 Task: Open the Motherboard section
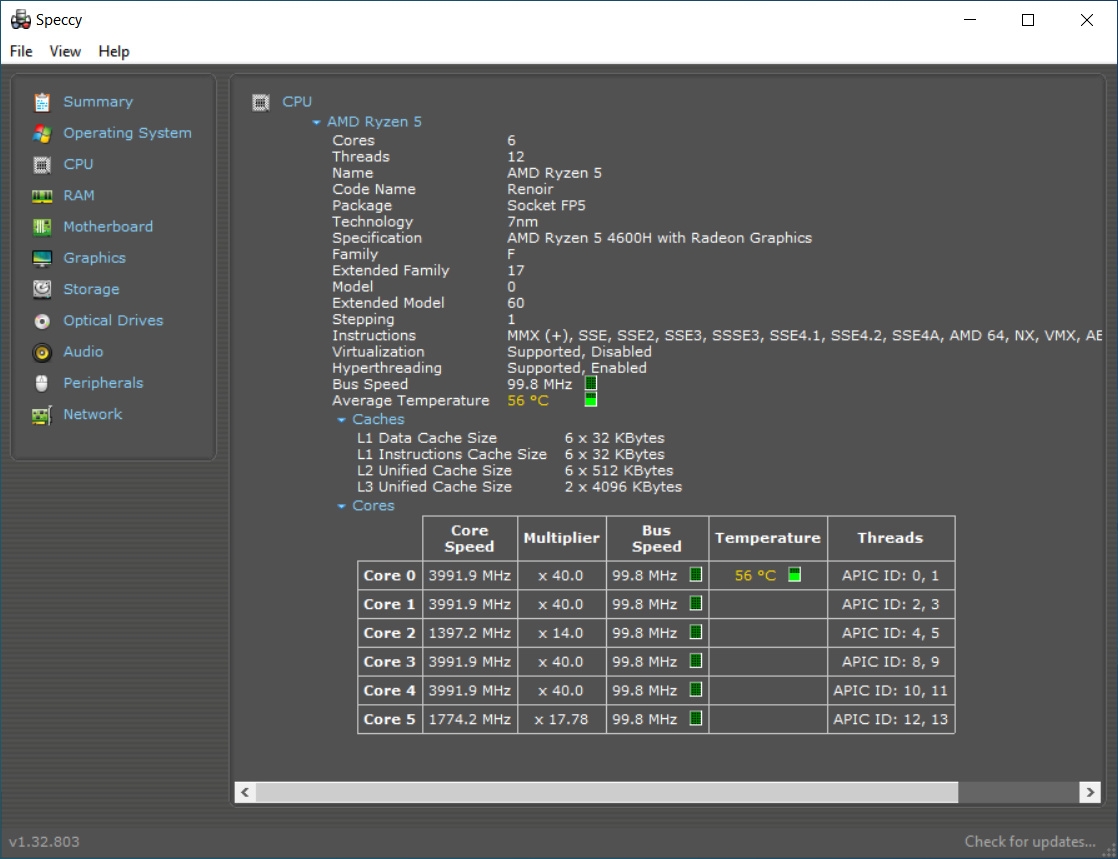(108, 227)
